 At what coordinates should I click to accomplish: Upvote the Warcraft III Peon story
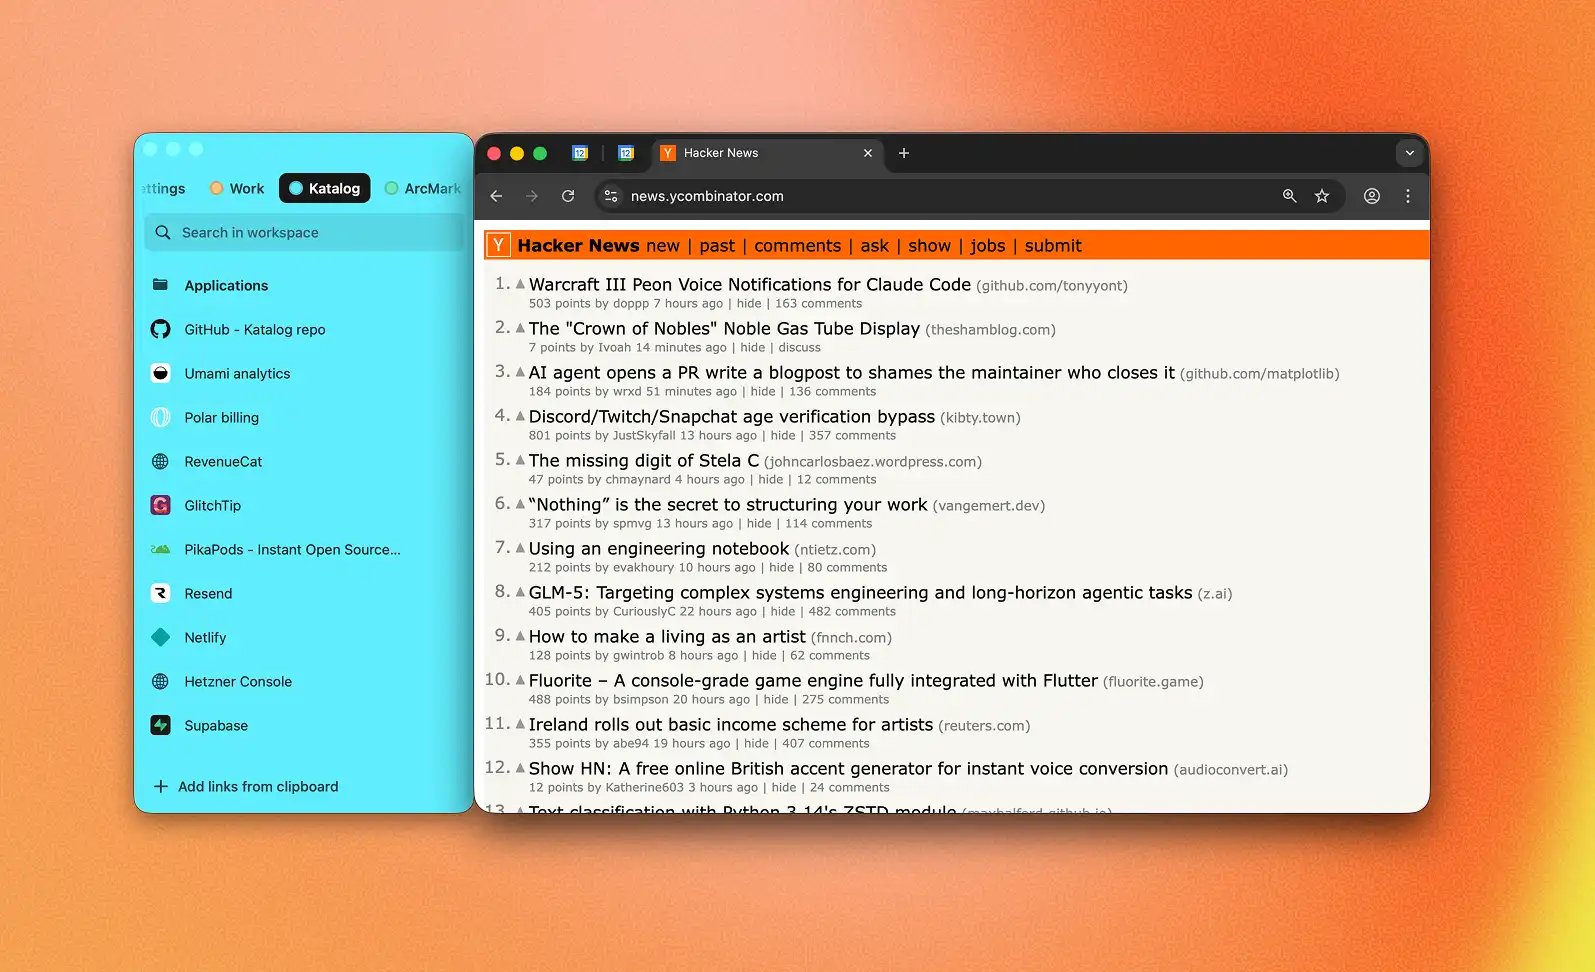[520, 284]
